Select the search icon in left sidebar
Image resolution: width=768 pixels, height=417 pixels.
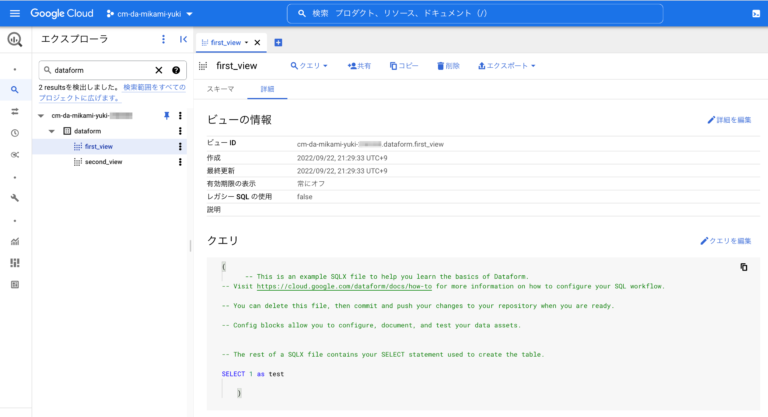[x=15, y=90]
